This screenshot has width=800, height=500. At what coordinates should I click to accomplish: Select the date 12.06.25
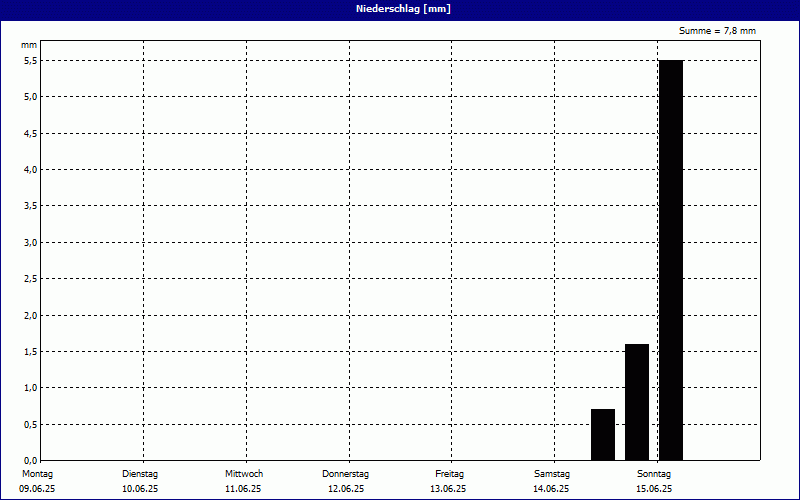346,489
